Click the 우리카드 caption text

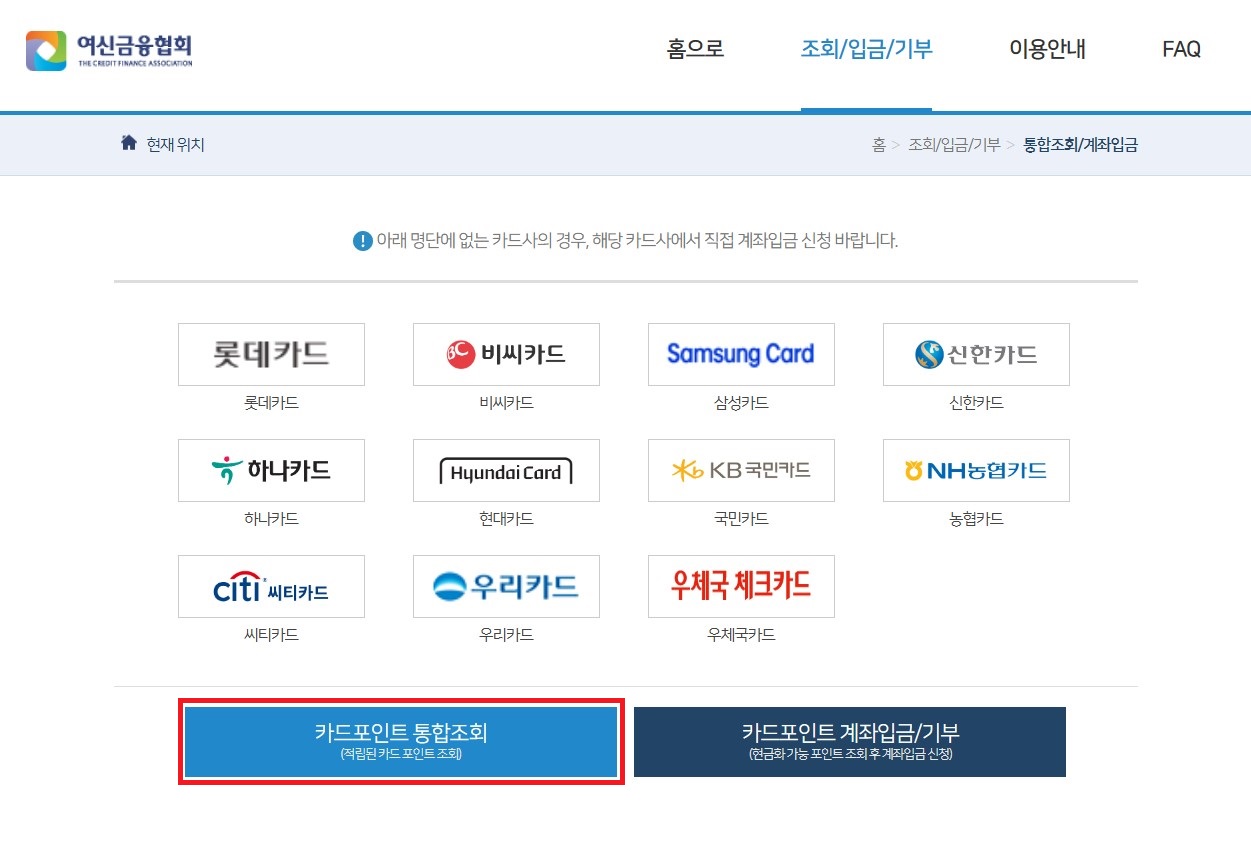click(506, 635)
